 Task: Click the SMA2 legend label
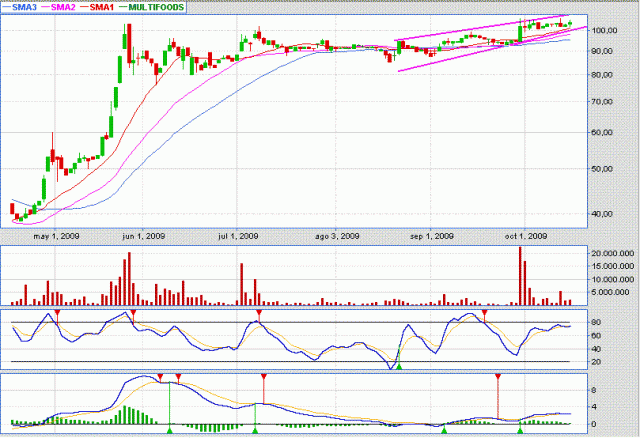point(63,7)
